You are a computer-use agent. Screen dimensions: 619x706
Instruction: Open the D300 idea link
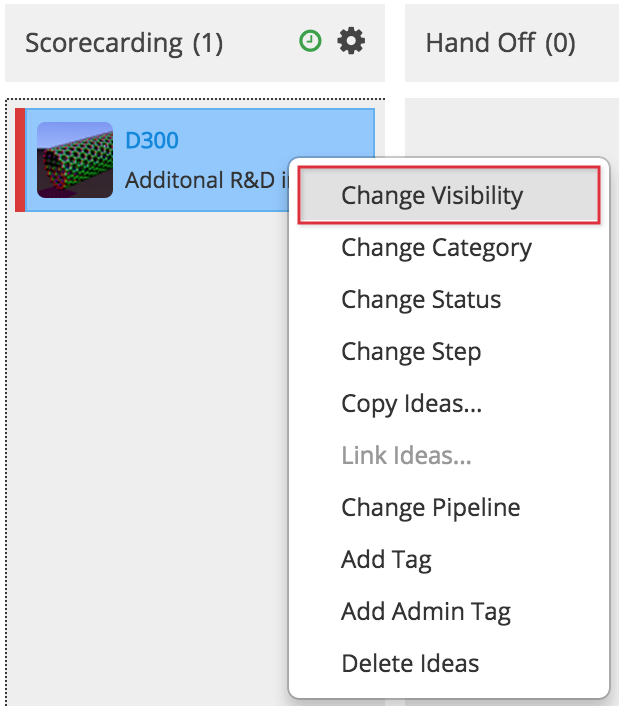152,140
